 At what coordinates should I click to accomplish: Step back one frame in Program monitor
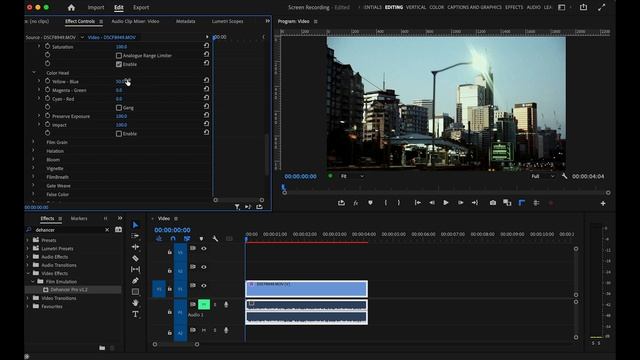(x=432, y=202)
